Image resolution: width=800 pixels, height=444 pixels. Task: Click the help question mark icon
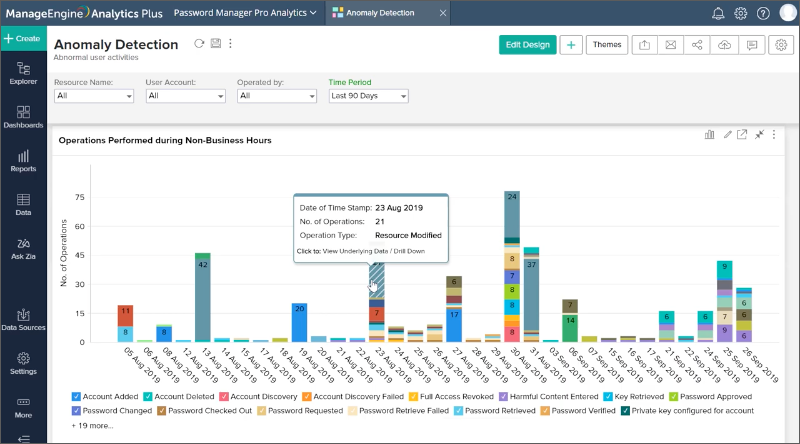tap(763, 13)
